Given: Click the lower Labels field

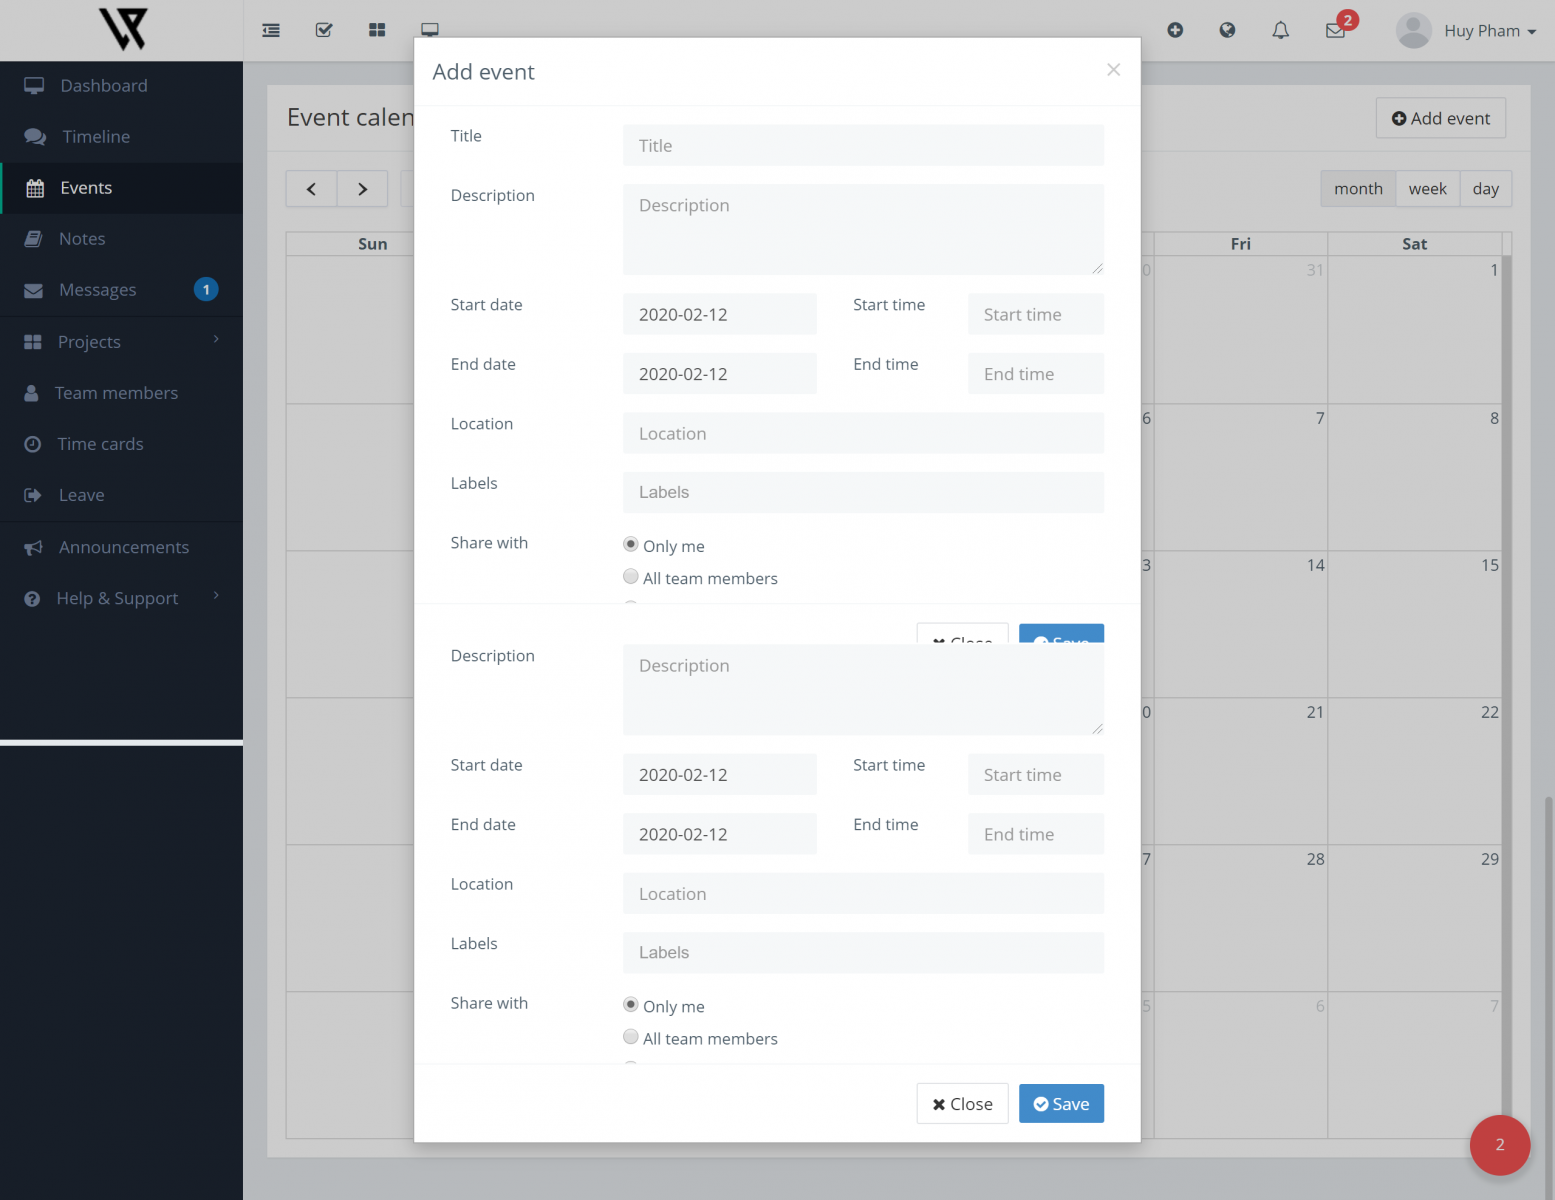Looking at the screenshot, I should [863, 953].
